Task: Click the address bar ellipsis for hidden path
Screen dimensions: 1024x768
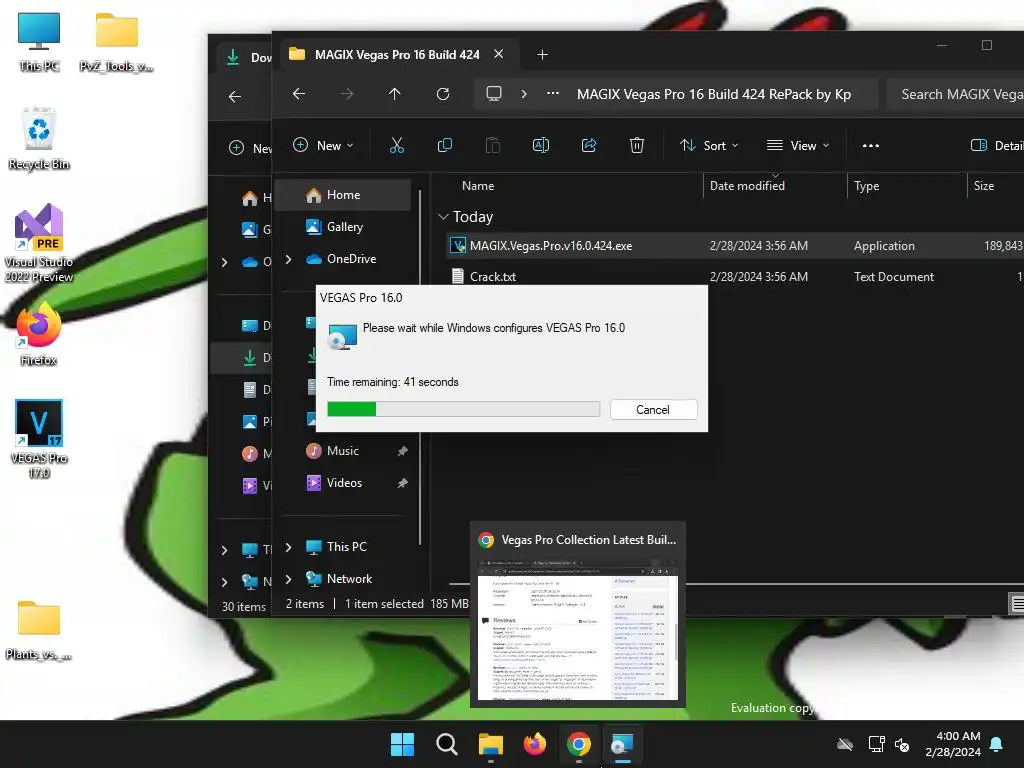Action: pos(553,93)
